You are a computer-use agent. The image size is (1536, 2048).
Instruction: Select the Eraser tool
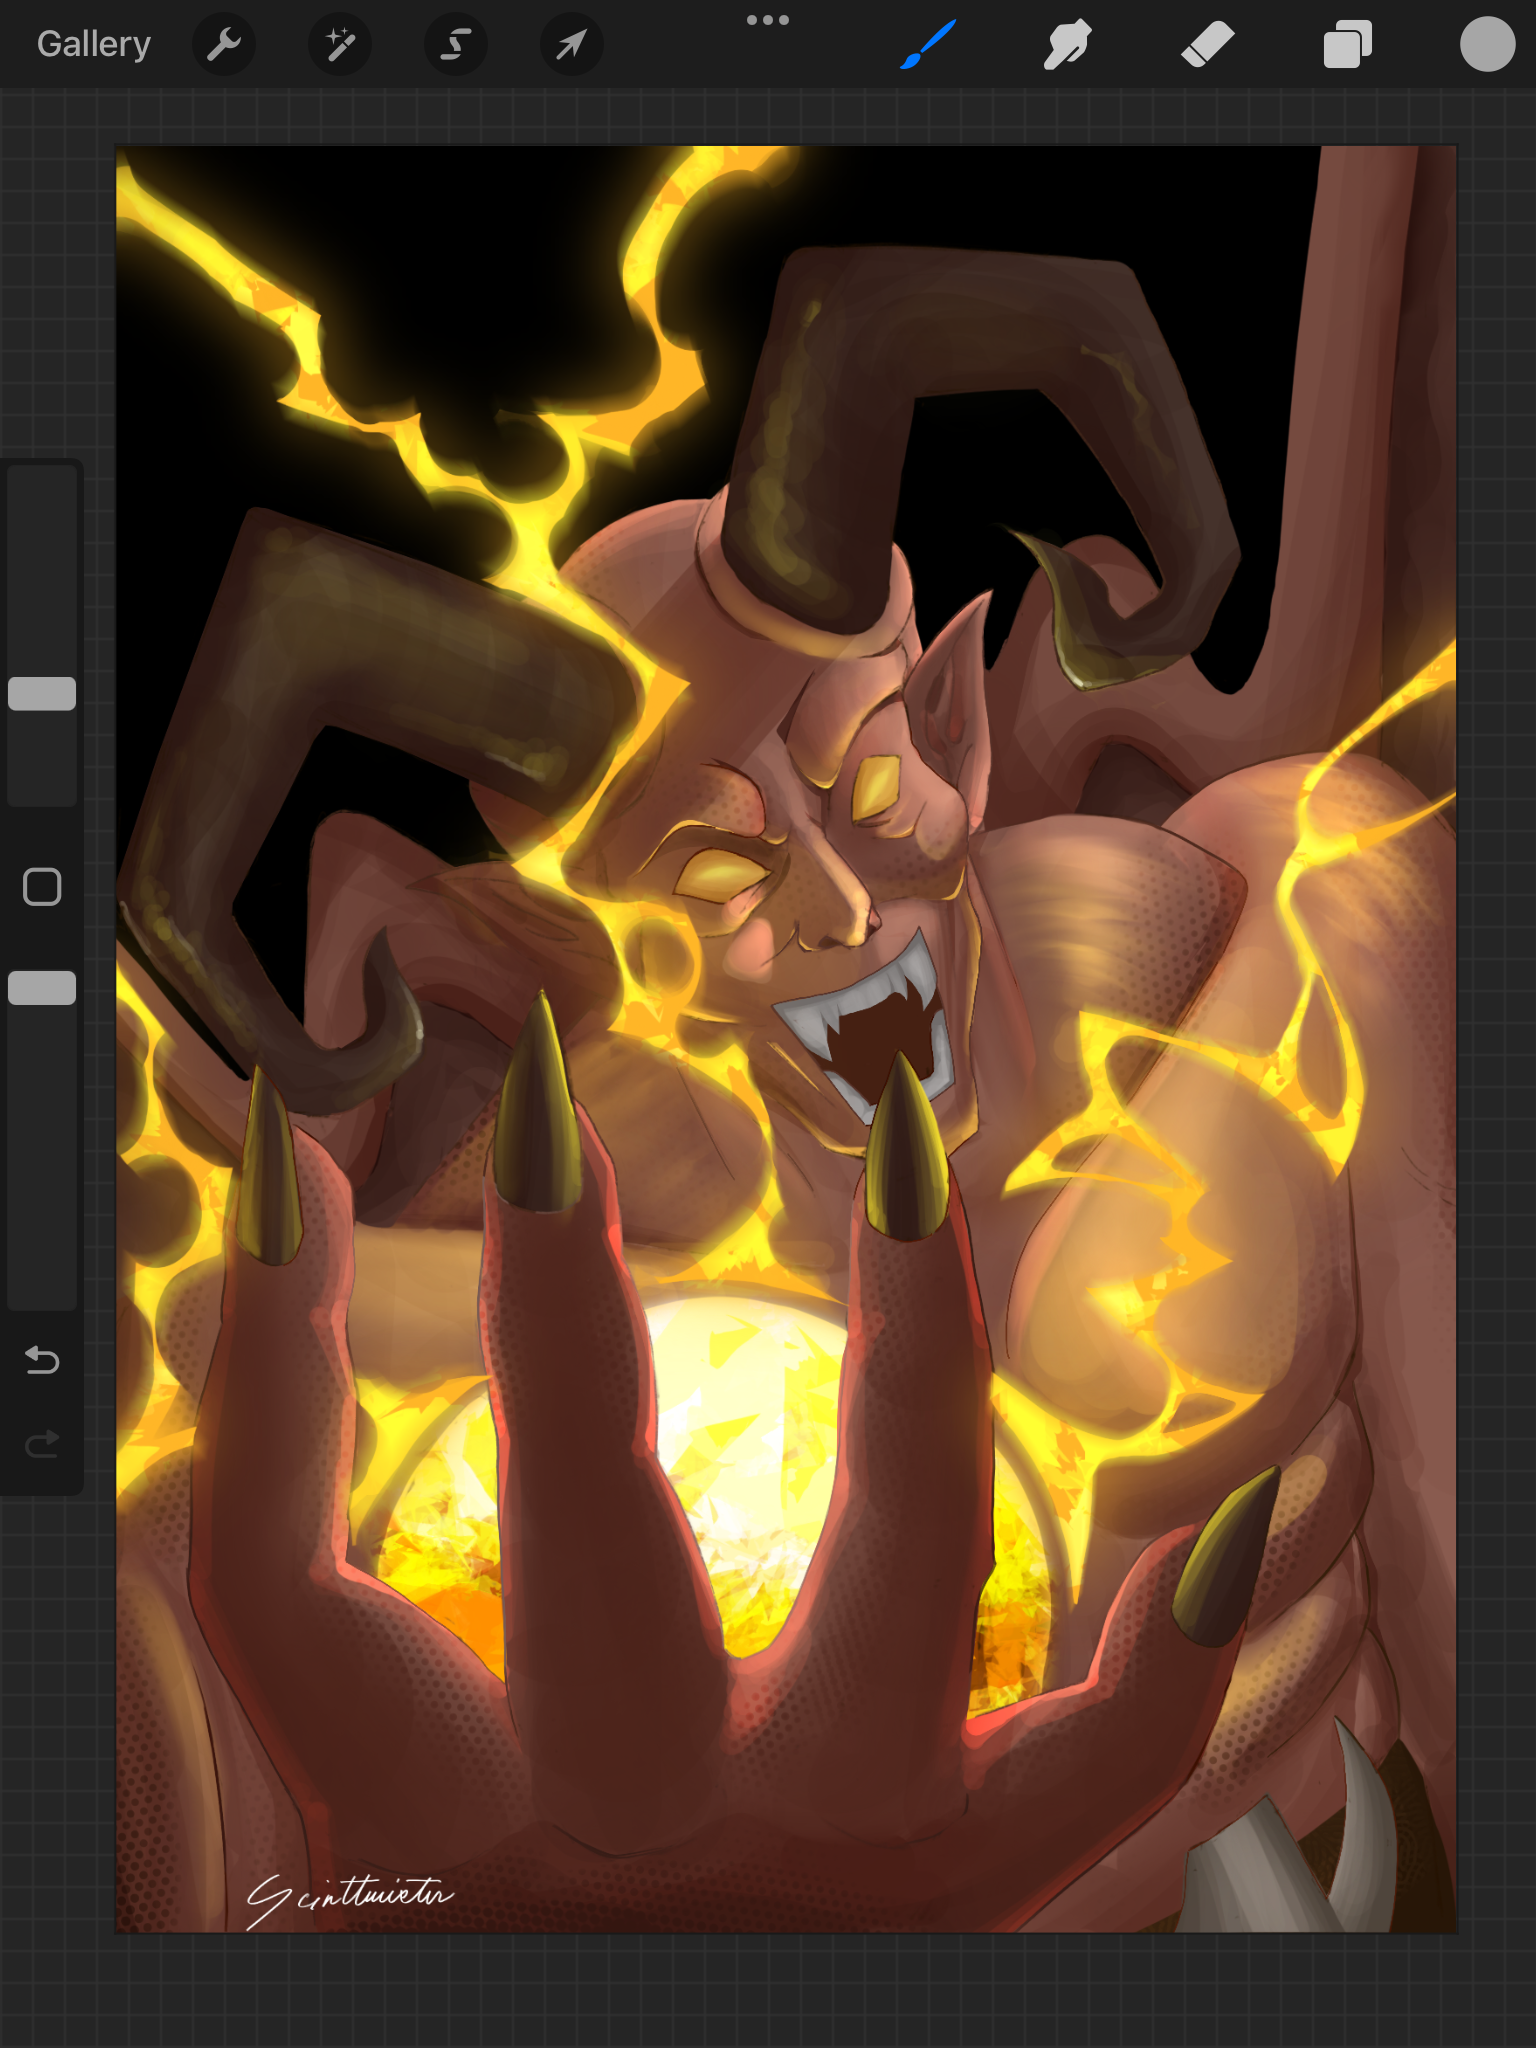tap(1207, 45)
